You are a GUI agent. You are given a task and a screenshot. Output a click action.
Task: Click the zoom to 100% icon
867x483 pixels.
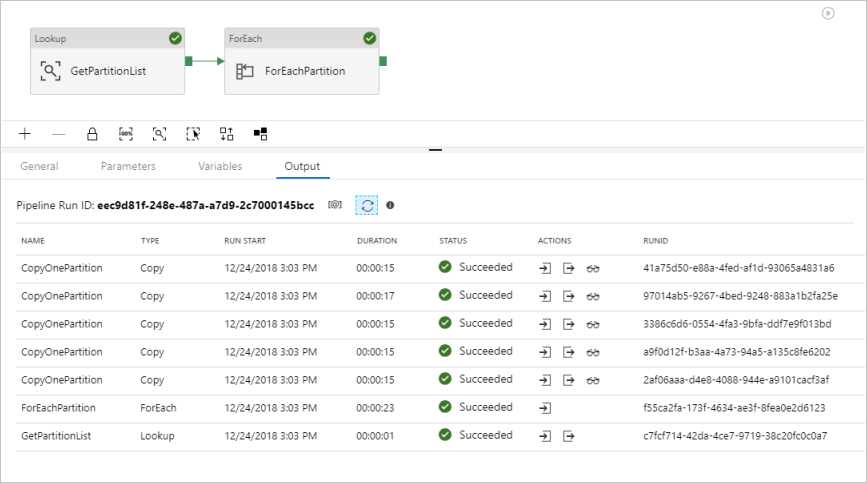tap(126, 133)
